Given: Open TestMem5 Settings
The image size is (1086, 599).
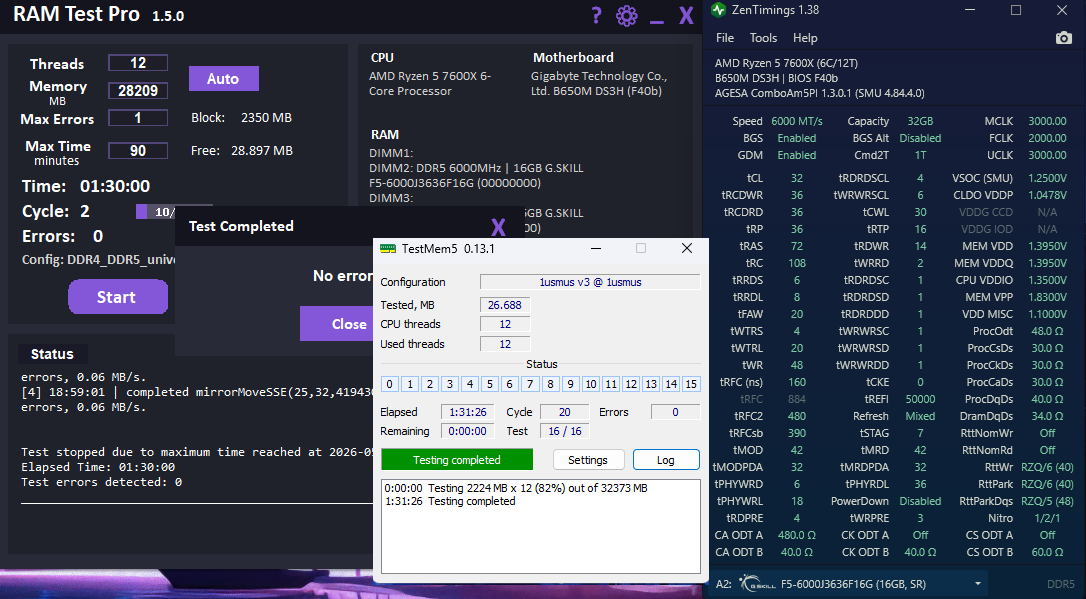Looking at the screenshot, I should [x=588, y=460].
